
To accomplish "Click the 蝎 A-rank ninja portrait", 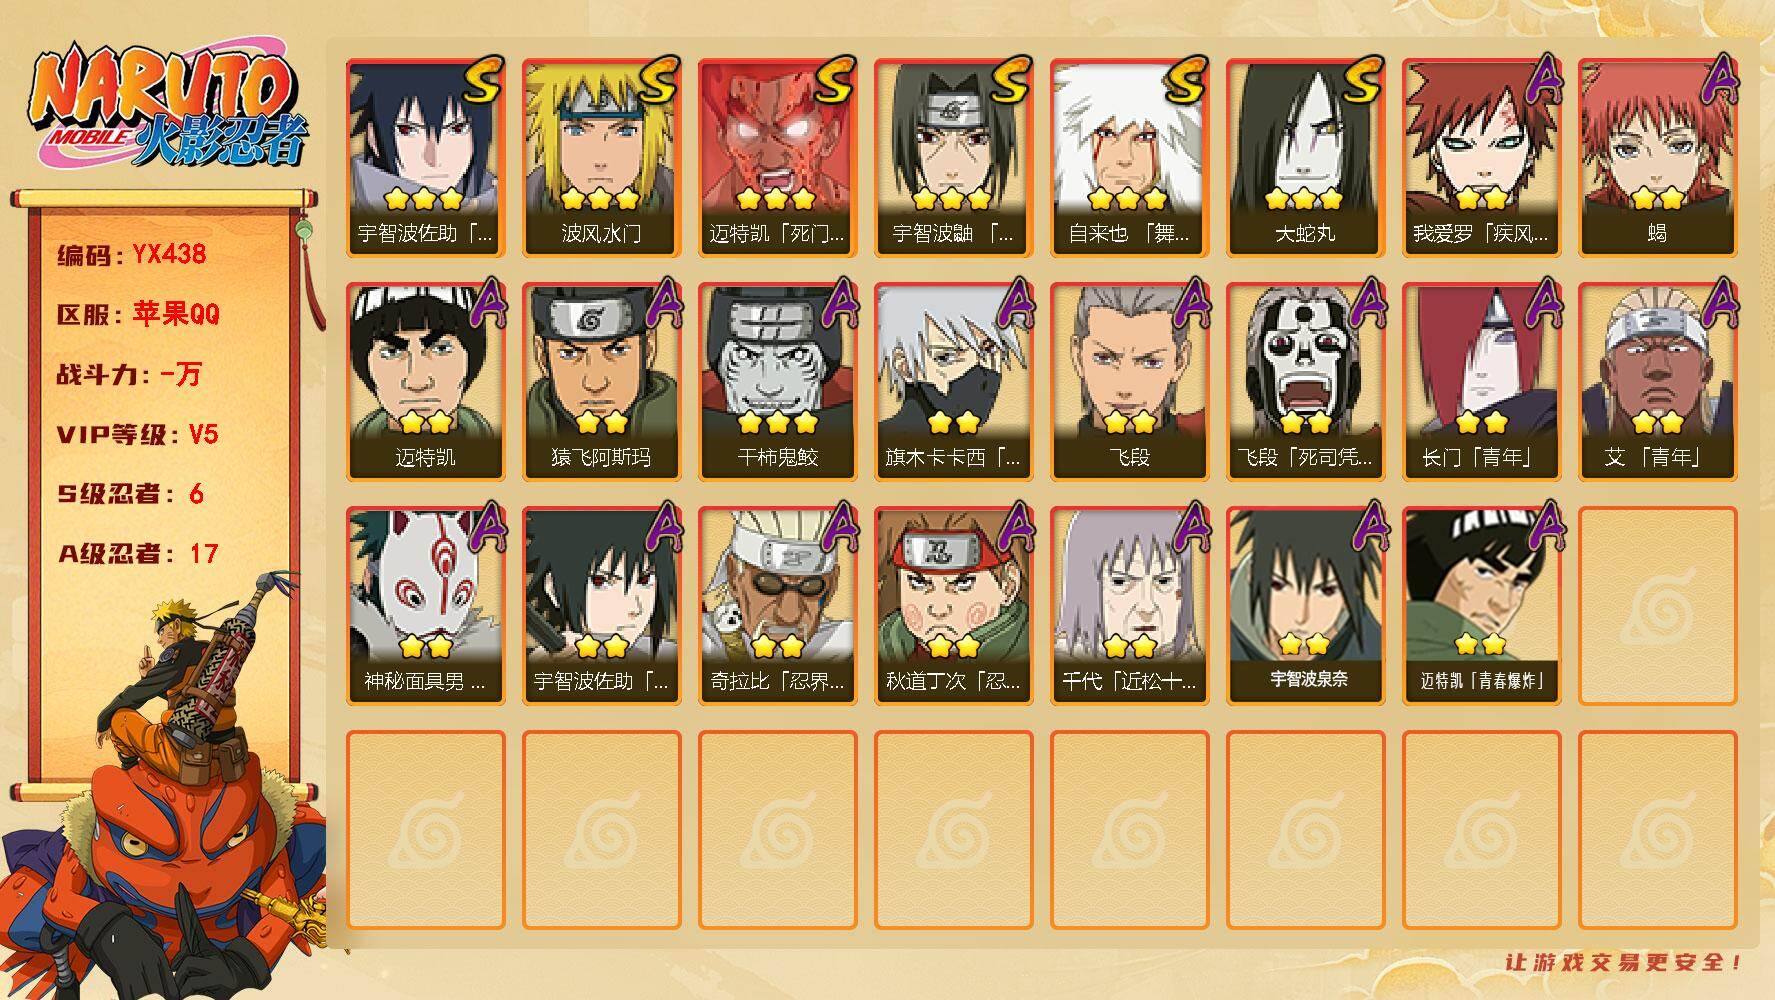I will click(1657, 157).
